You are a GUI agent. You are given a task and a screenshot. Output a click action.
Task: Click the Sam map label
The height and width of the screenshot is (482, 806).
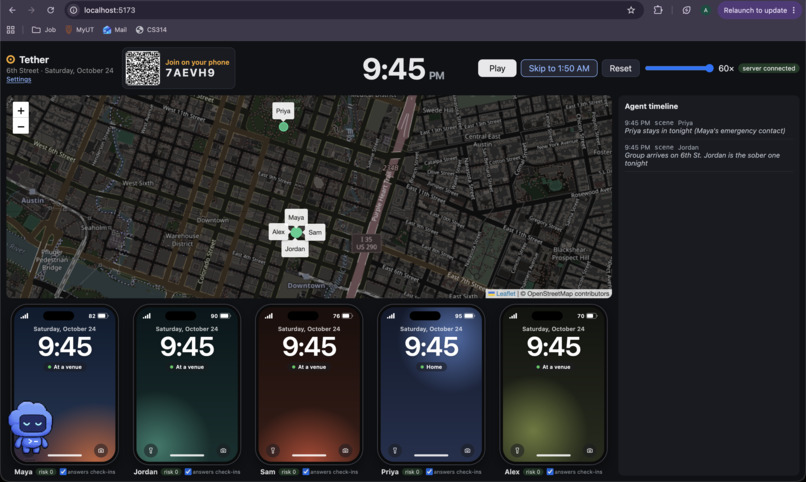pyautogui.click(x=315, y=232)
